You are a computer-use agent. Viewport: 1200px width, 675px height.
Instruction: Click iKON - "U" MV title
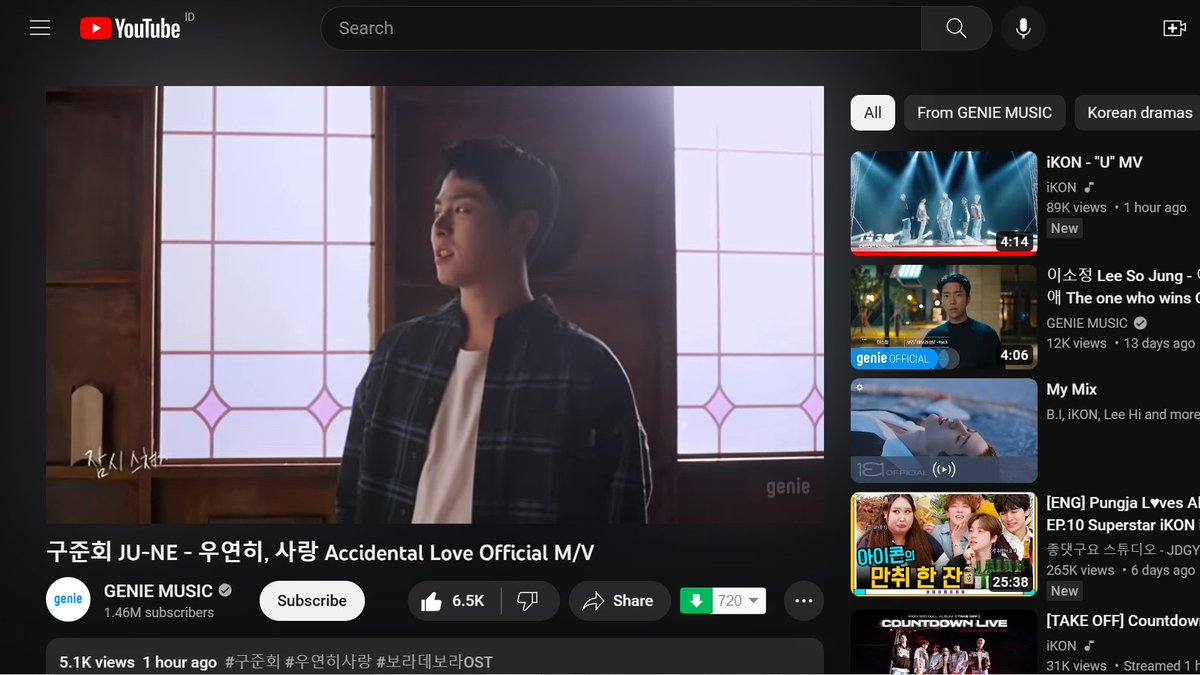pyautogui.click(x=1094, y=162)
